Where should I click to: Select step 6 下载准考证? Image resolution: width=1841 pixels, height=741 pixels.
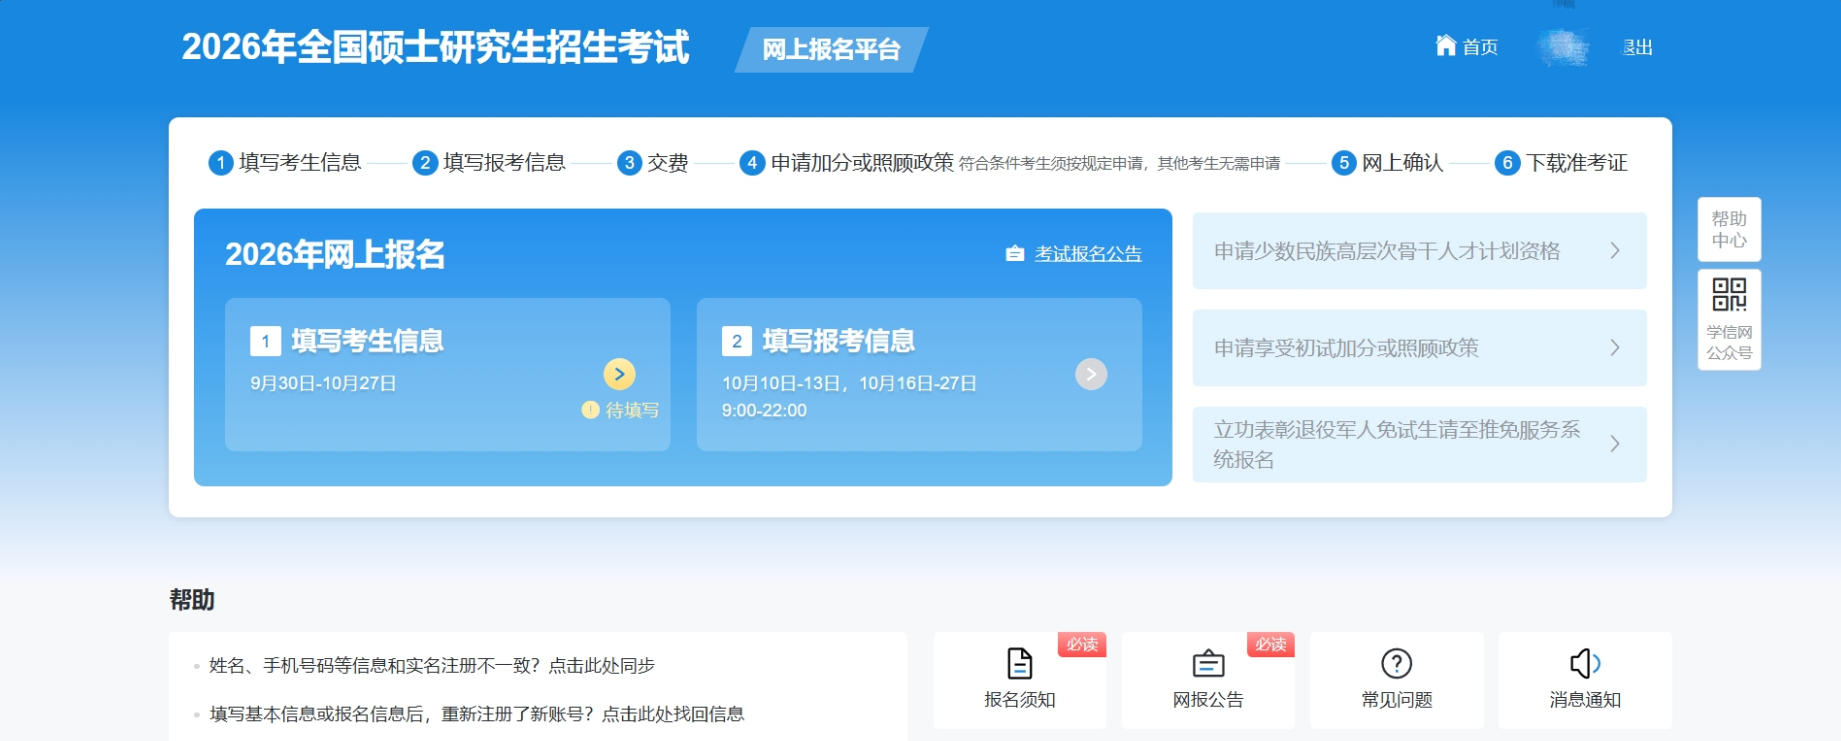[x=1561, y=163]
